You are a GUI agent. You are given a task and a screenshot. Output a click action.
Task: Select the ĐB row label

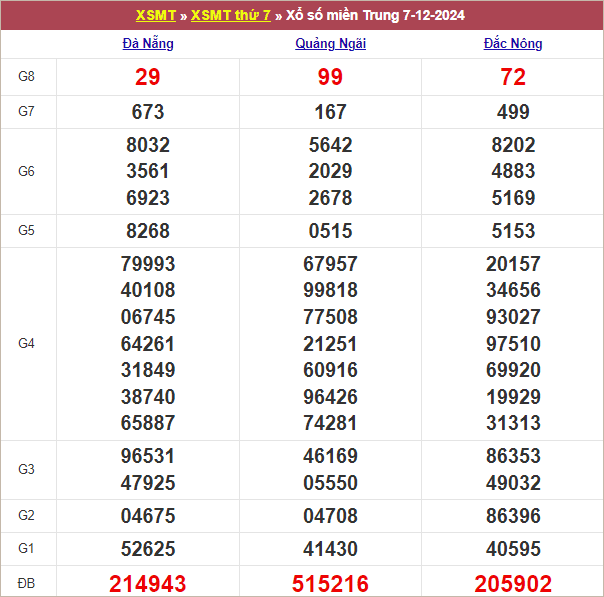26,583
